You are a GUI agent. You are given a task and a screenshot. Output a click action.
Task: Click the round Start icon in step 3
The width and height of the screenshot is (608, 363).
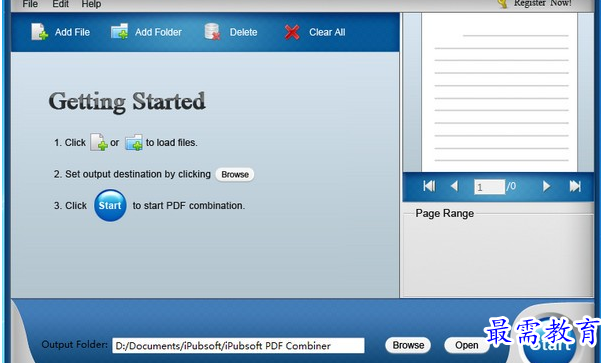coord(110,206)
